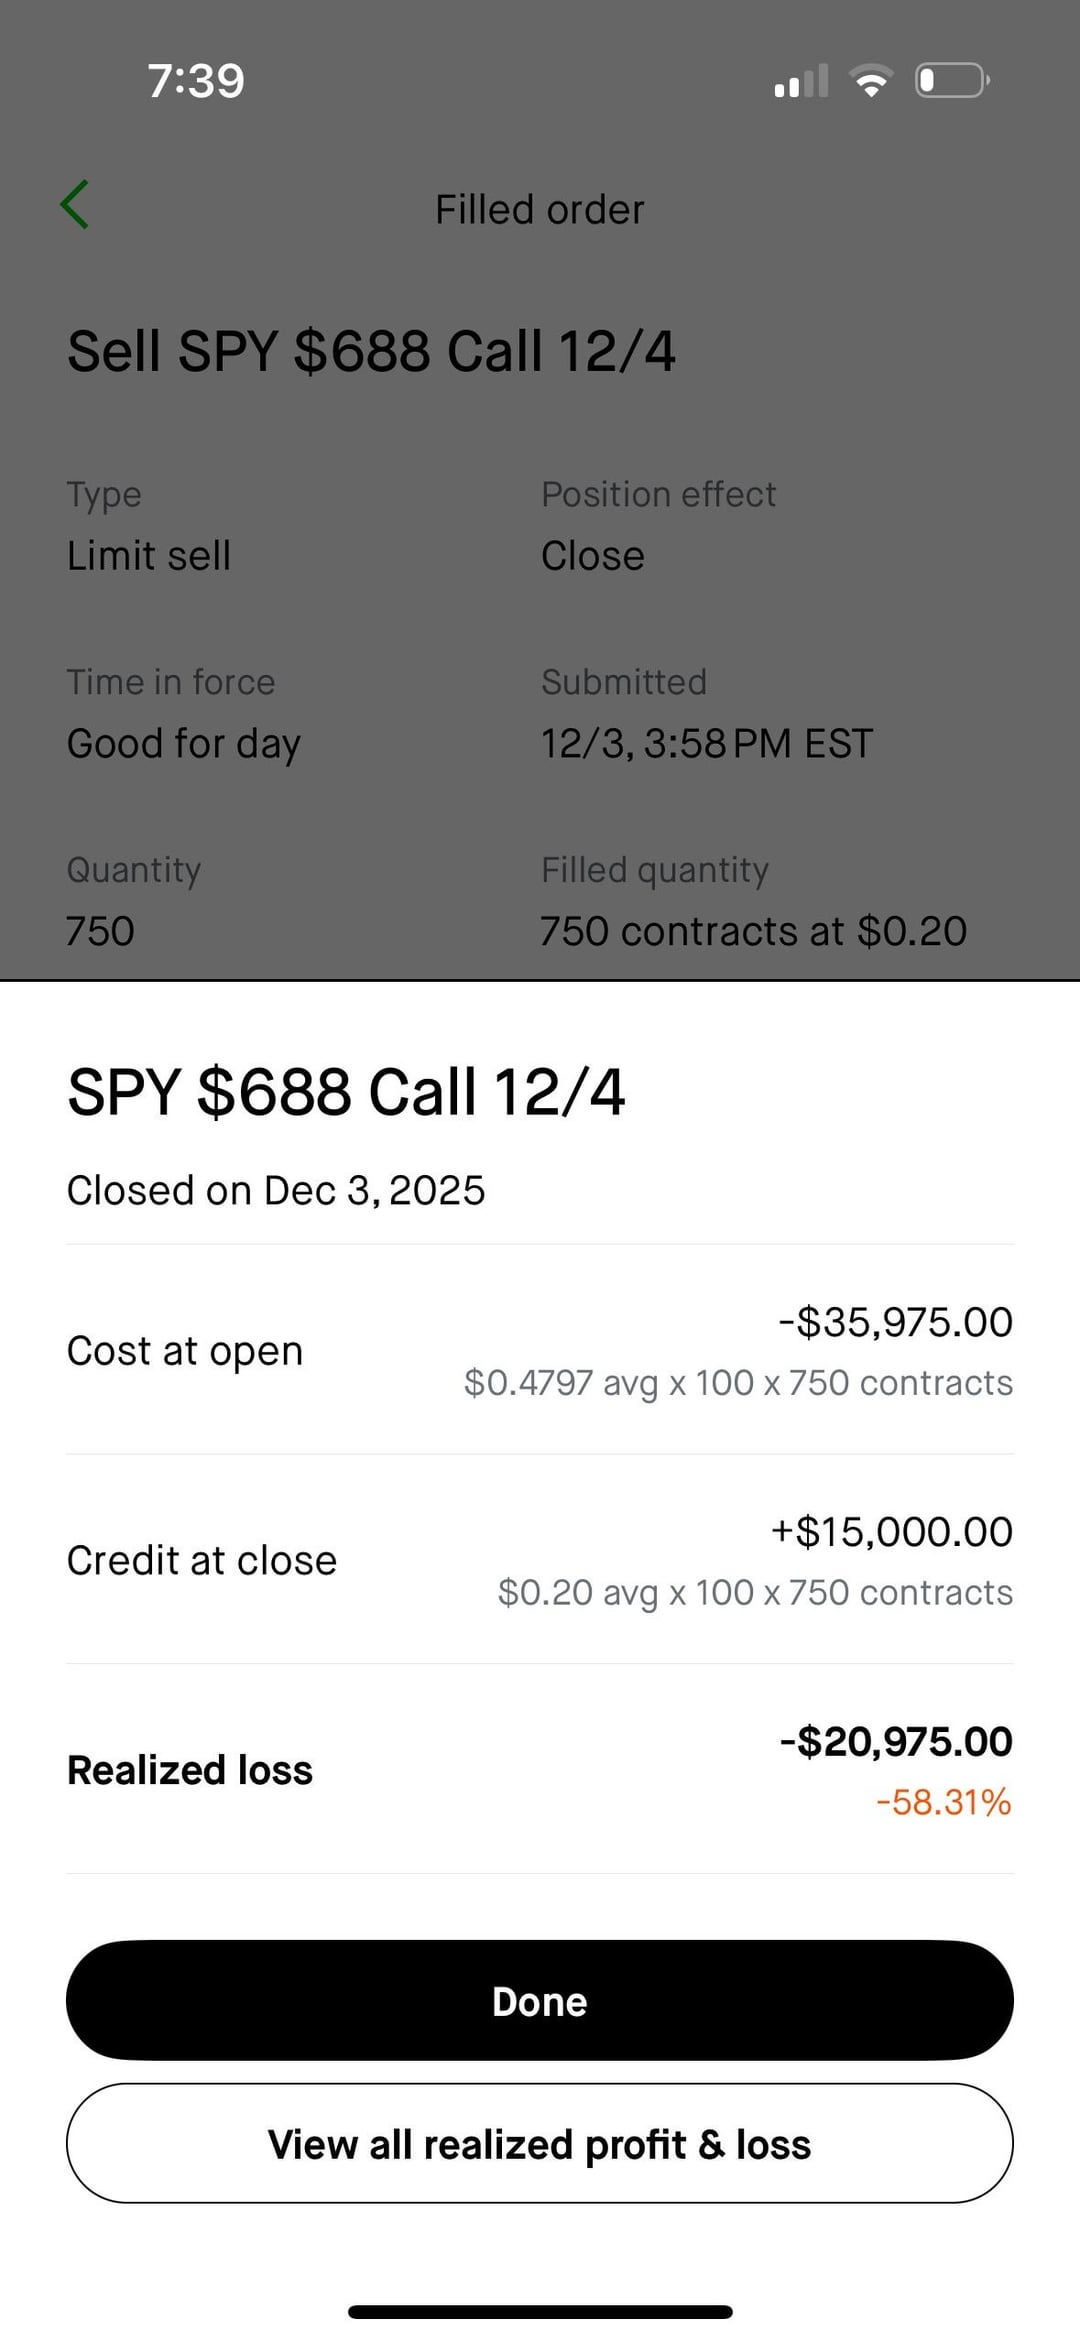This screenshot has width=1080, height=2341.
Task: Tap the Wi-Fi status icon
Action: pyautogui.click(x=871, y=80)
